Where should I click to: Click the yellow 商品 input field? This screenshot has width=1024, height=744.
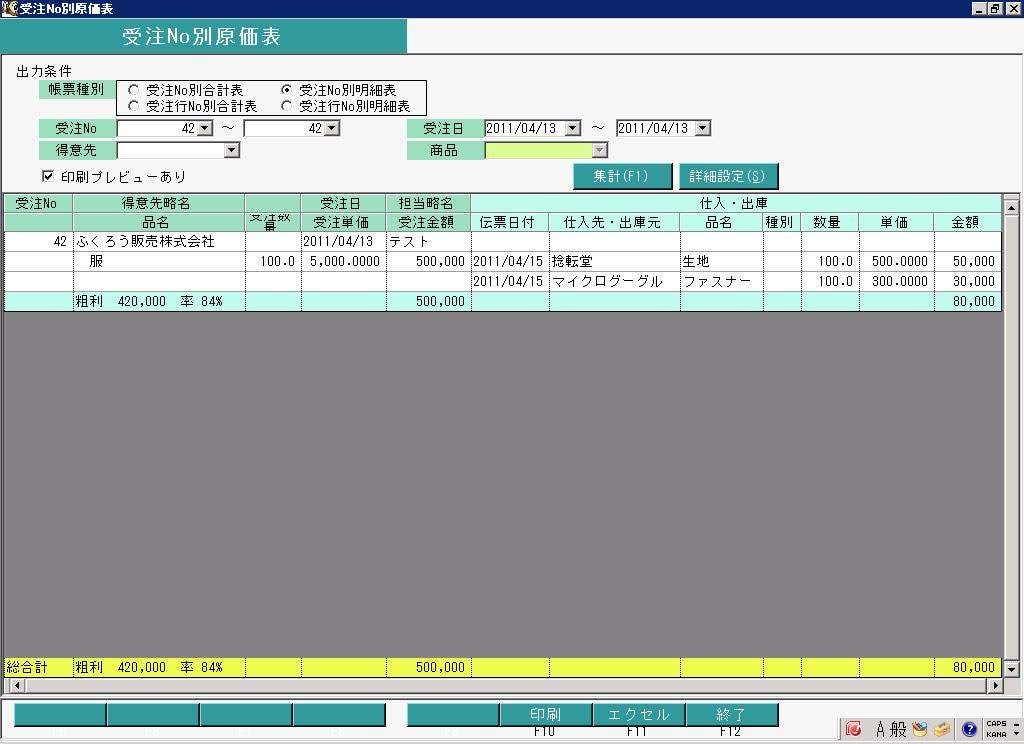pyautogui.click(x=539, y=150)
